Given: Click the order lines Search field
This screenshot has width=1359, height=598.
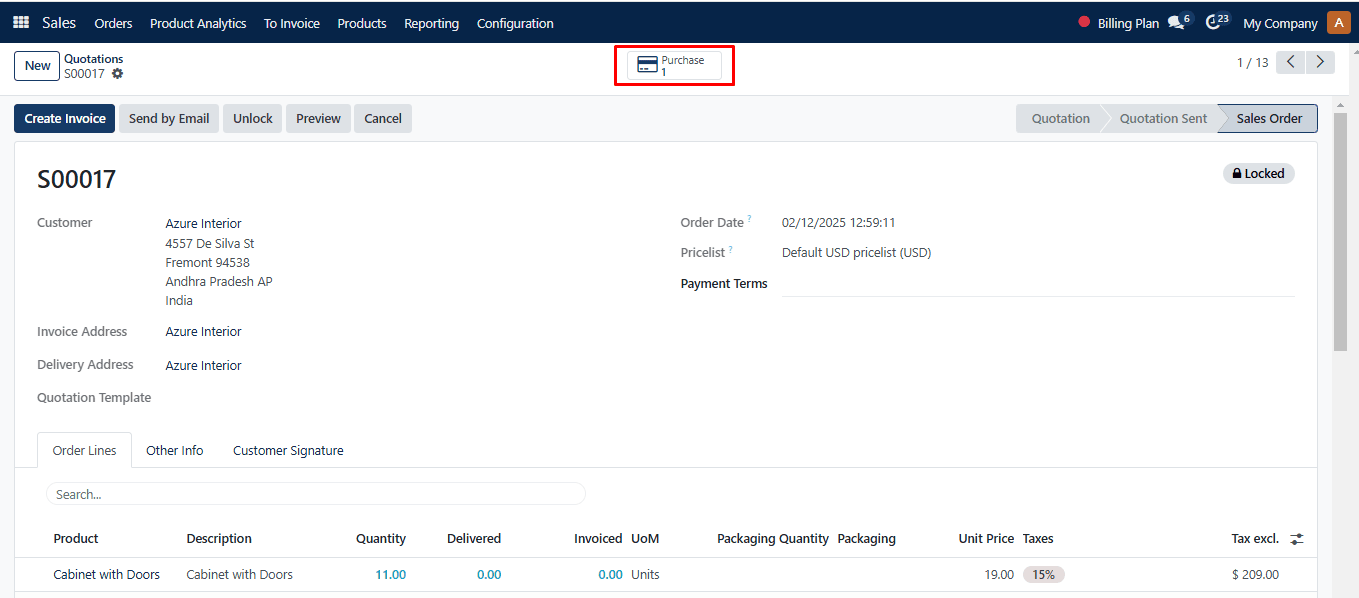Looking at the screenshot, I should (316, 494).
